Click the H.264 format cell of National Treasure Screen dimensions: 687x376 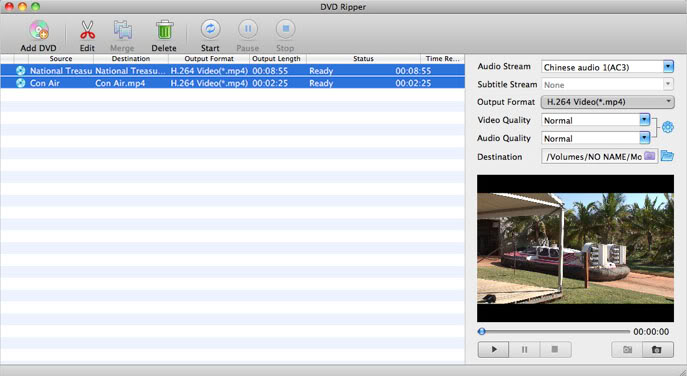click(x=209, y=71)
